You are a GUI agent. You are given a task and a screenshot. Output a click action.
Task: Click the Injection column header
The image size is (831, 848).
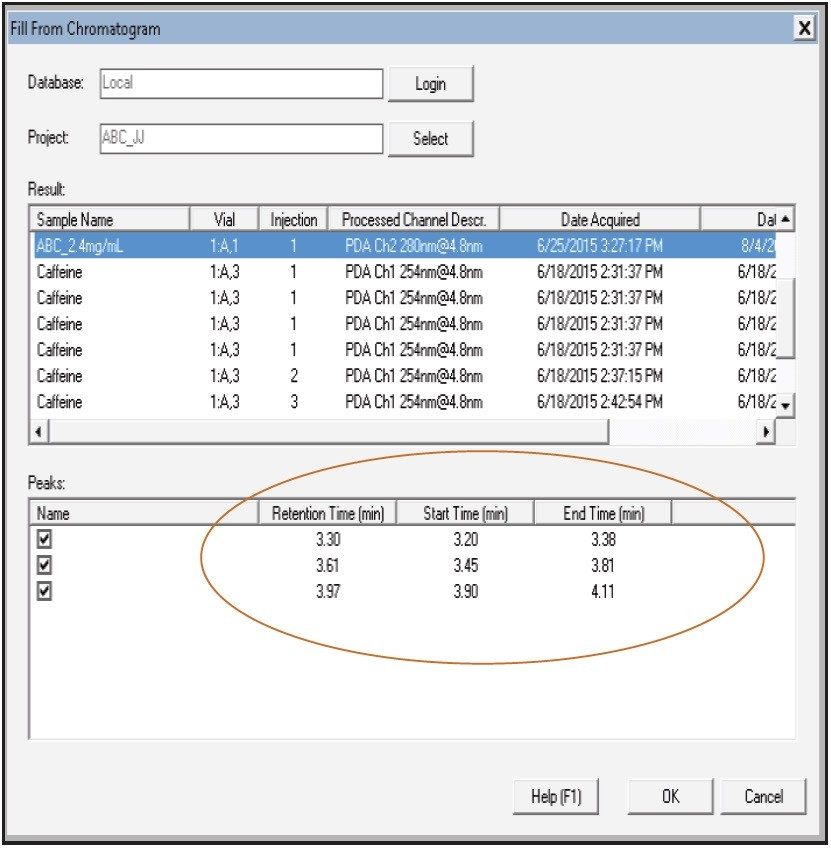coord(294,220)
